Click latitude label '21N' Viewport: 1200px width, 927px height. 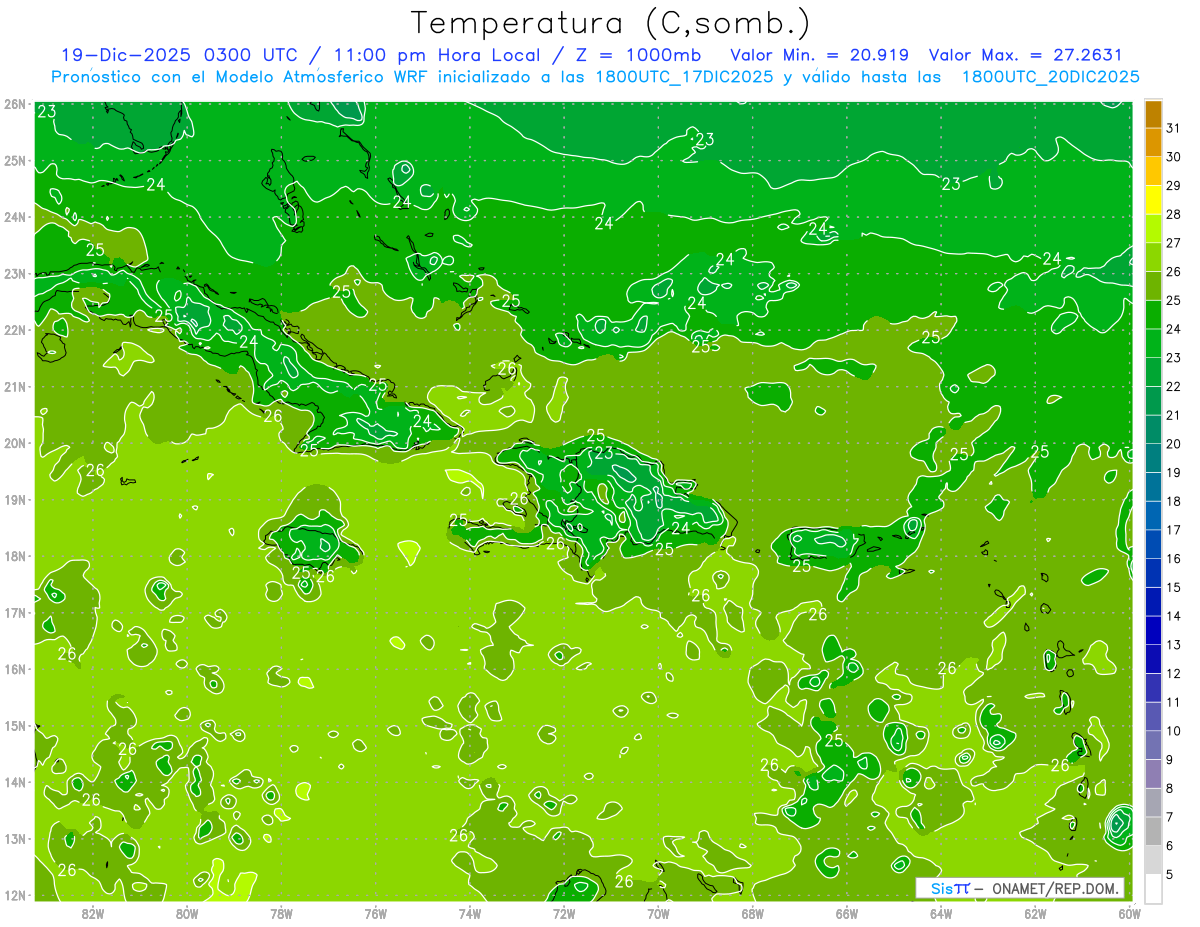pos(14,386)
